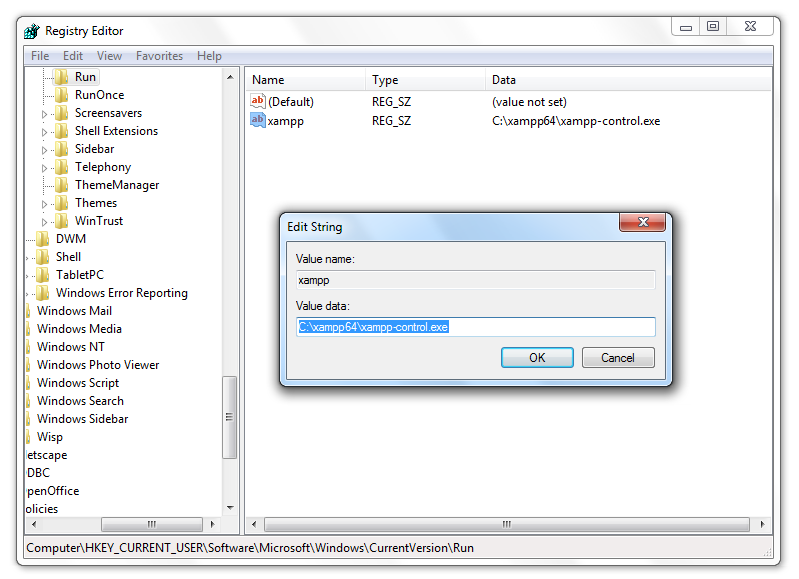Screen dimensions: 799x579
Task: Click the tree pane scroll up arrow
Action: [x=230, y=77]
